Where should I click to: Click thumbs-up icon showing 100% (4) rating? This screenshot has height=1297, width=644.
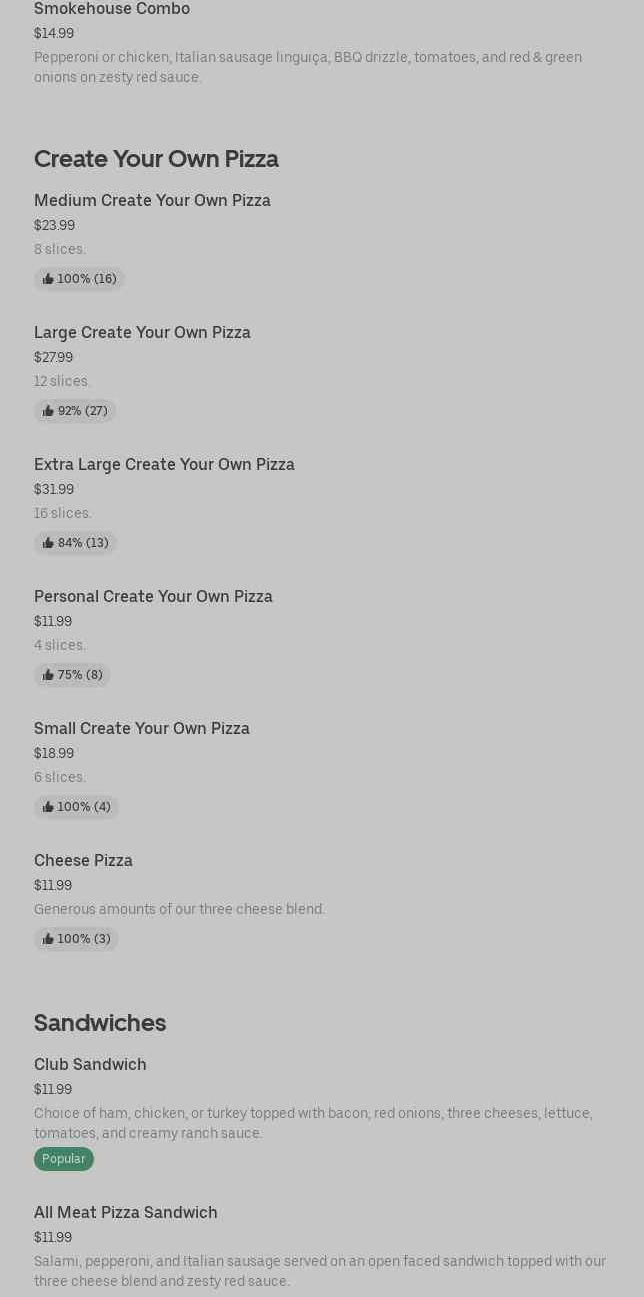(x=48, y=807)
